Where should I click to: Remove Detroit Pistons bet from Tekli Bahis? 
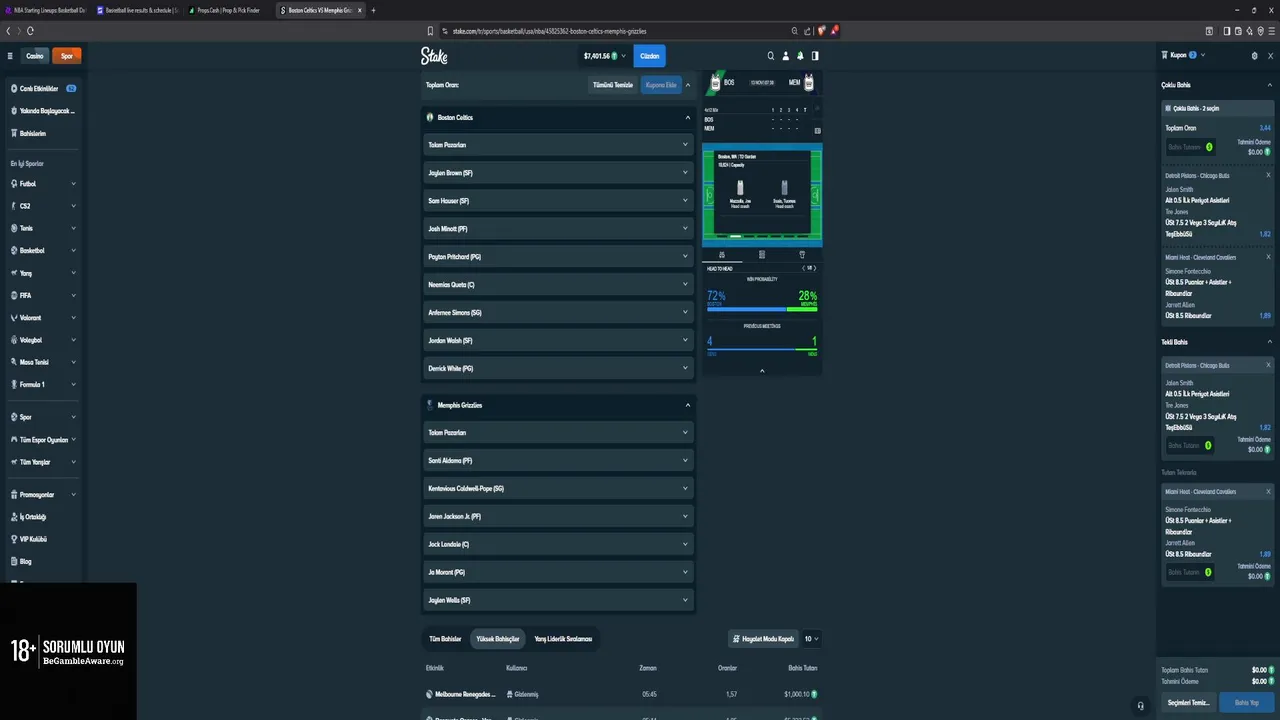click(x=1269, y=365)
